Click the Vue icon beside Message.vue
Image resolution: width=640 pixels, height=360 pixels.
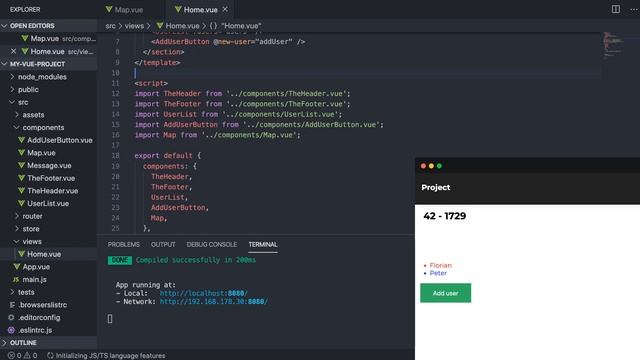click(x=22, y=165)
